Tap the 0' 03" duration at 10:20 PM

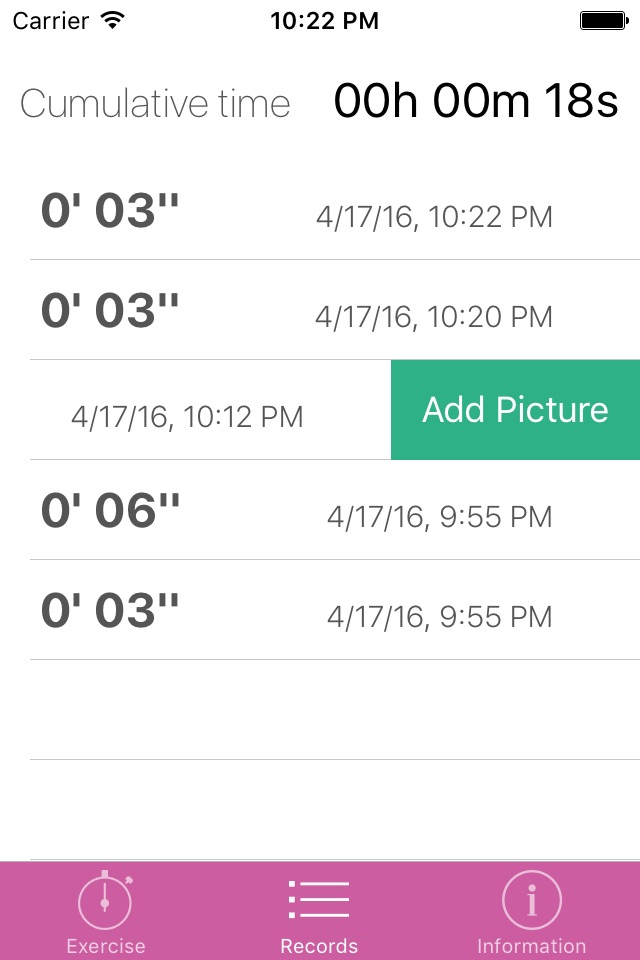110,310
